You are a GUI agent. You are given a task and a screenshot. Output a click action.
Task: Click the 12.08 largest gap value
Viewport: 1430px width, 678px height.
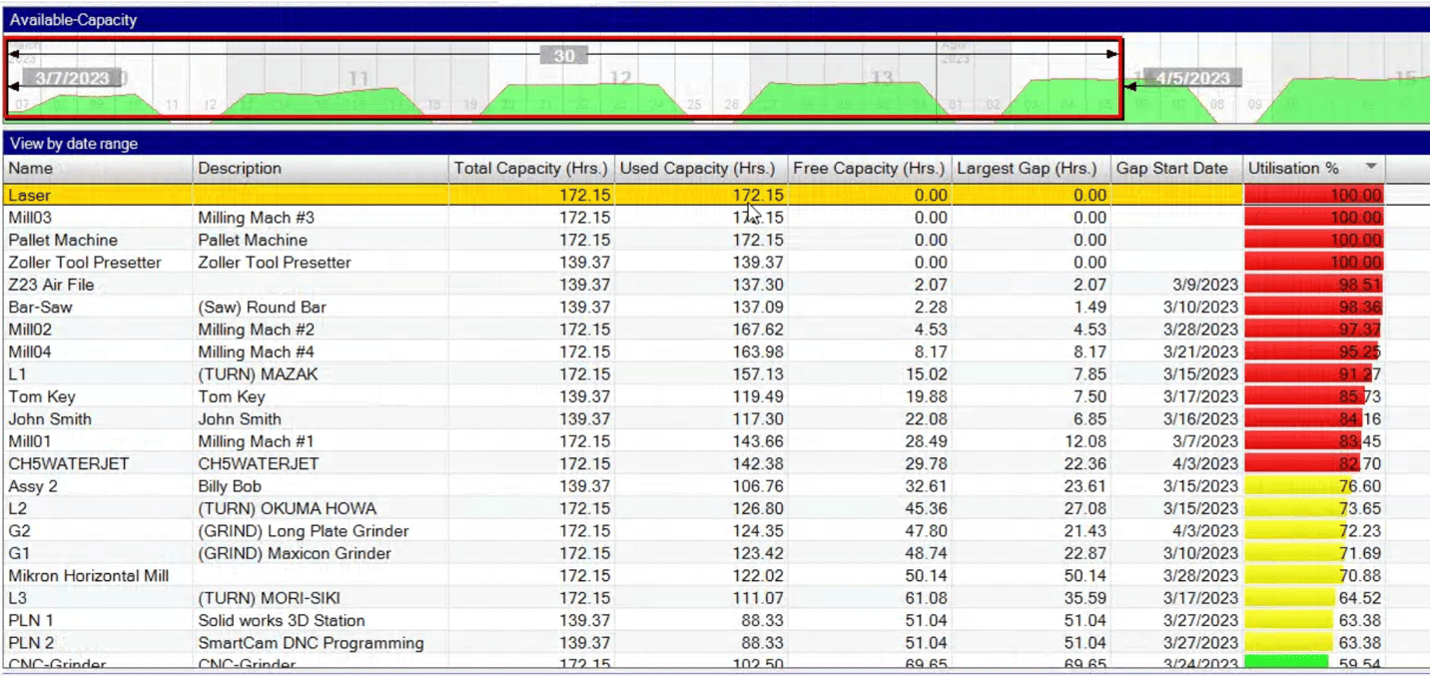1086,441
